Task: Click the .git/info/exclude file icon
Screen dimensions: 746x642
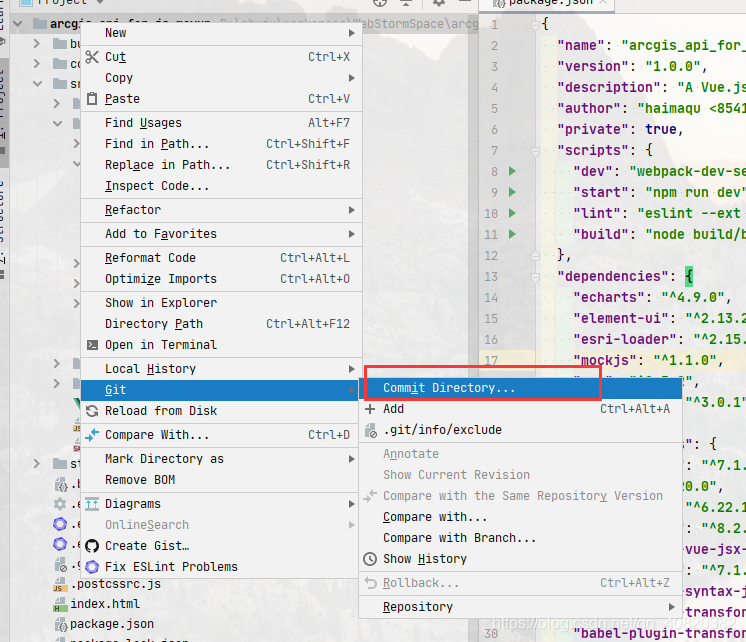Action: 371,430
